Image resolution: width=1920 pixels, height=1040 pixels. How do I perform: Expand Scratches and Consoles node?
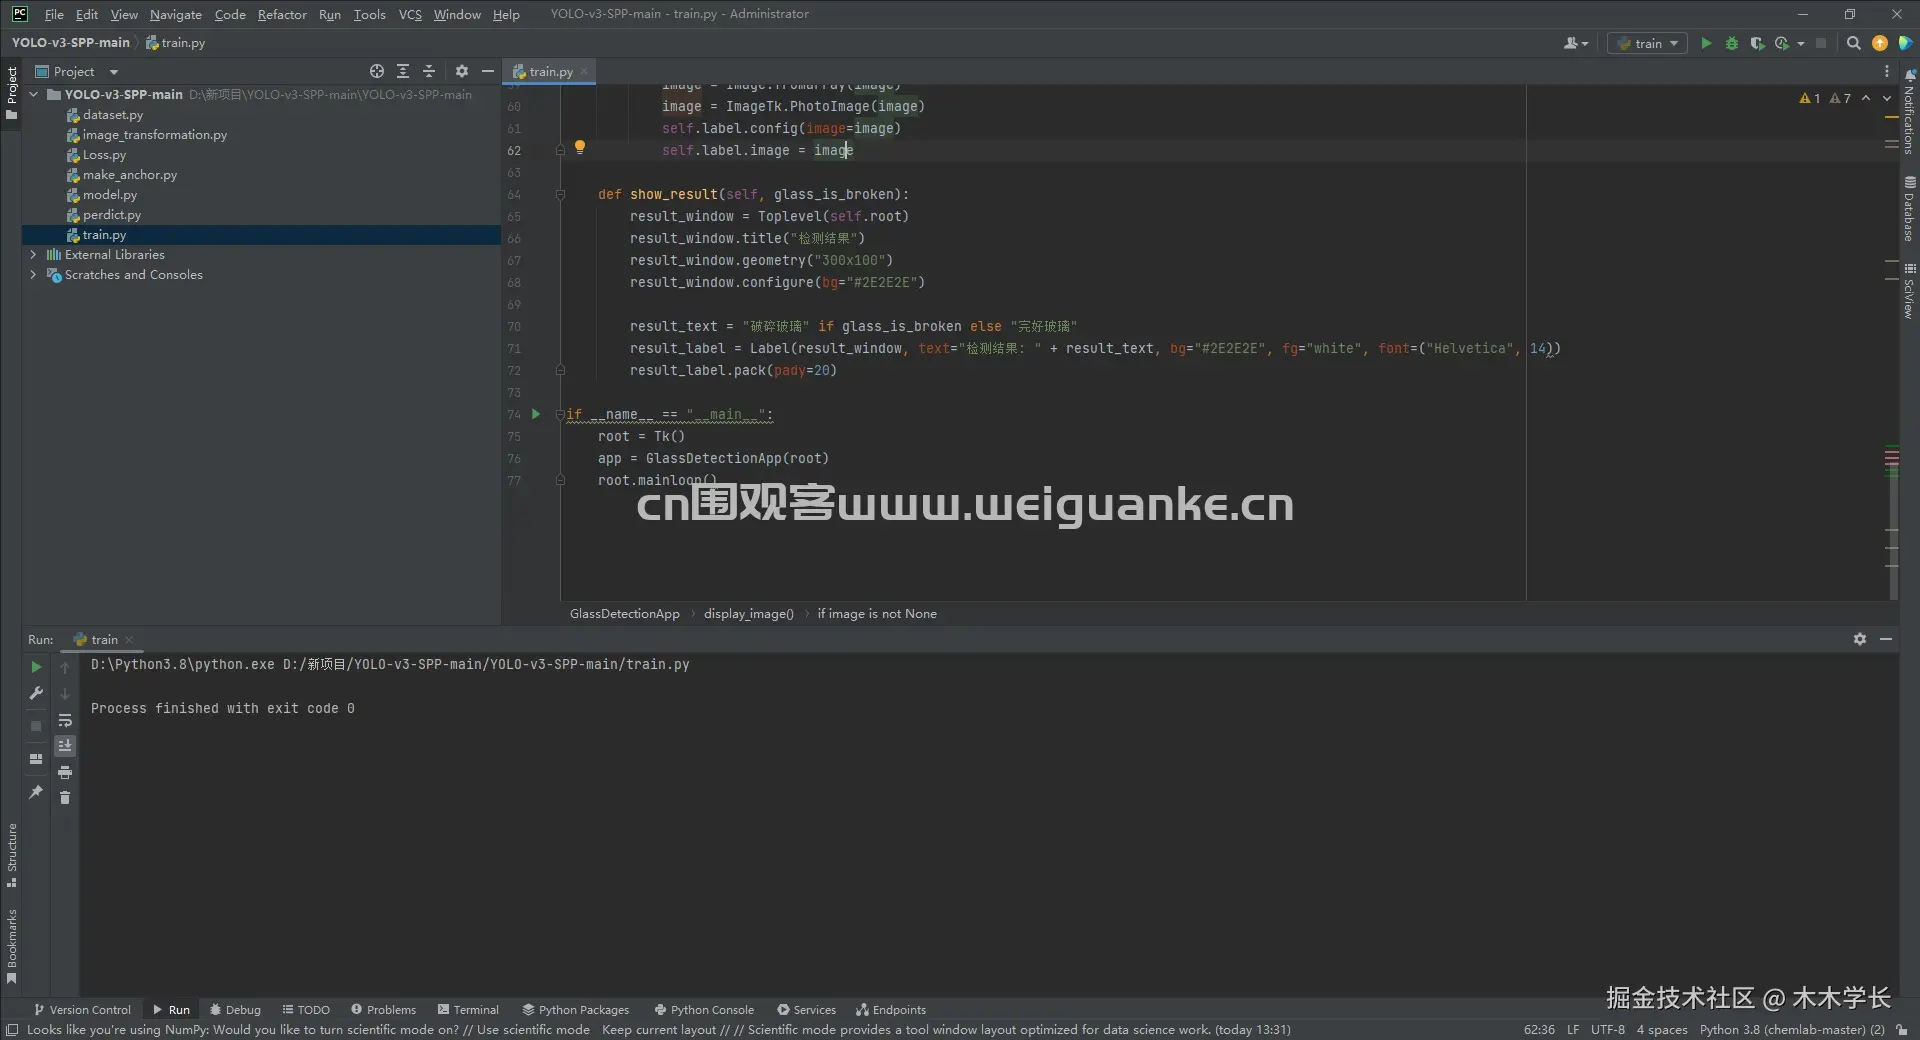tap(33, 275)
